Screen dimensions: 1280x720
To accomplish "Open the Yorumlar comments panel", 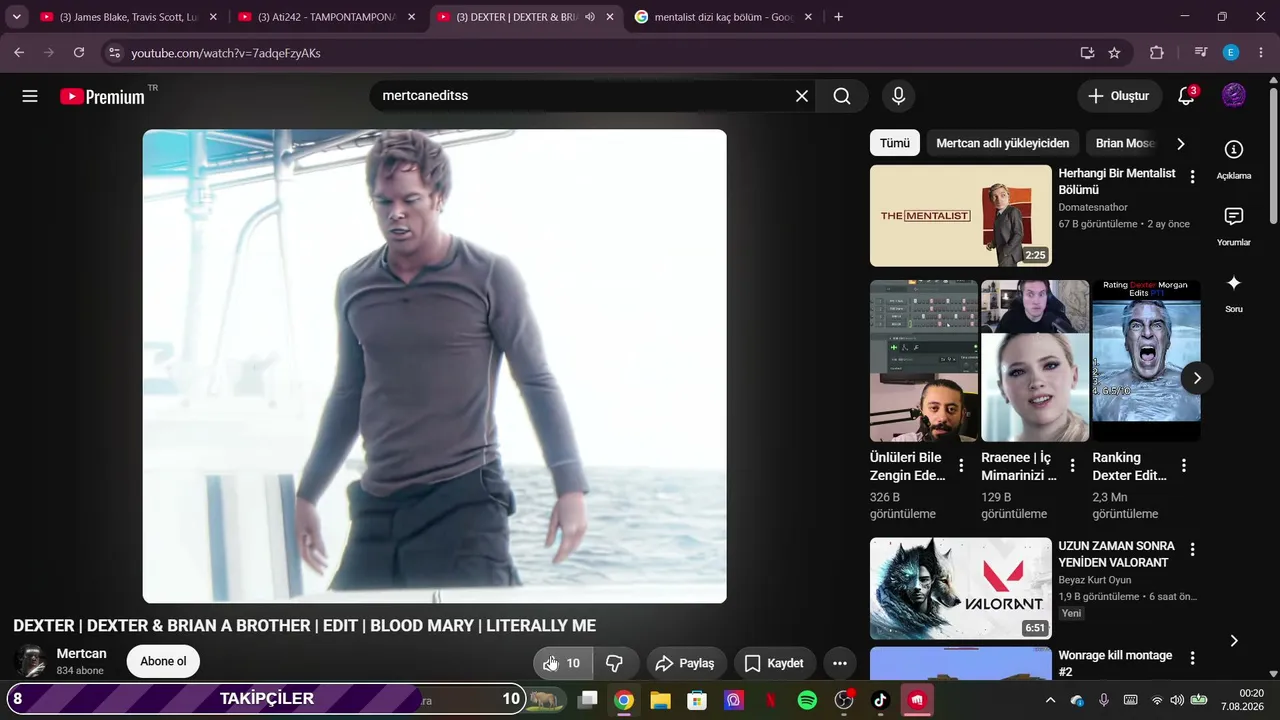I will [x=1234, y=226].
